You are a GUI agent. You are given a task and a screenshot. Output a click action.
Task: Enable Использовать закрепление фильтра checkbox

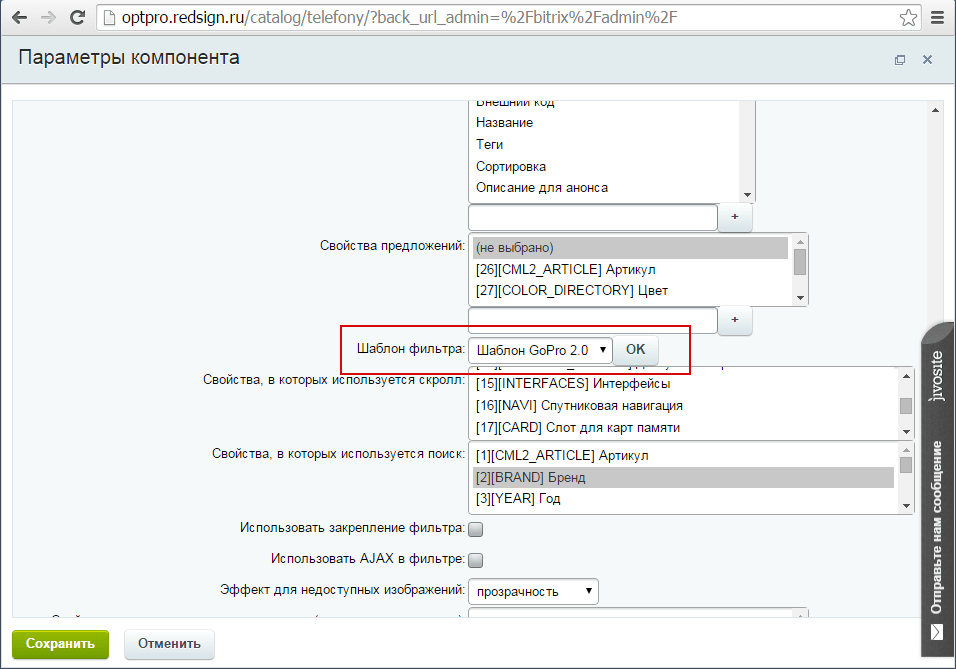coord(476,529)
